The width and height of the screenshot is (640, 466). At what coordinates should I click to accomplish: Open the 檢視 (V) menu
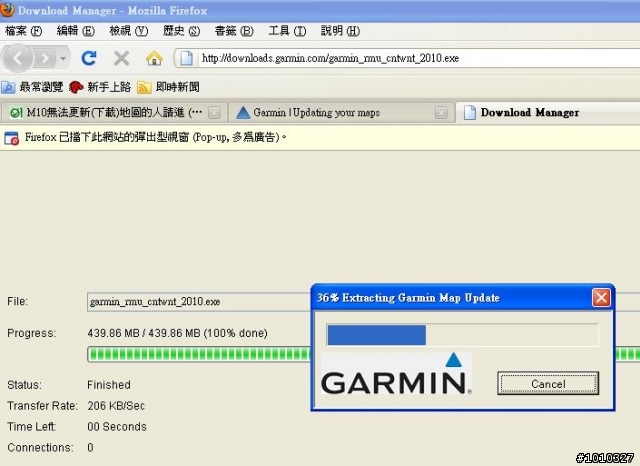129,31
